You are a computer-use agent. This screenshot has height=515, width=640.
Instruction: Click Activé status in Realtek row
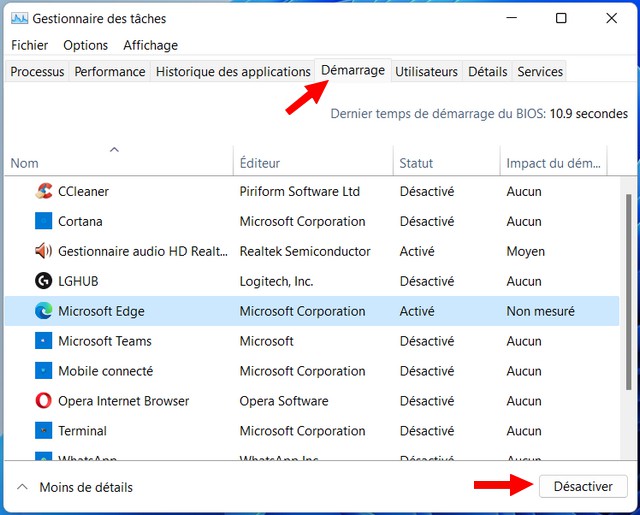coord(417,251)
